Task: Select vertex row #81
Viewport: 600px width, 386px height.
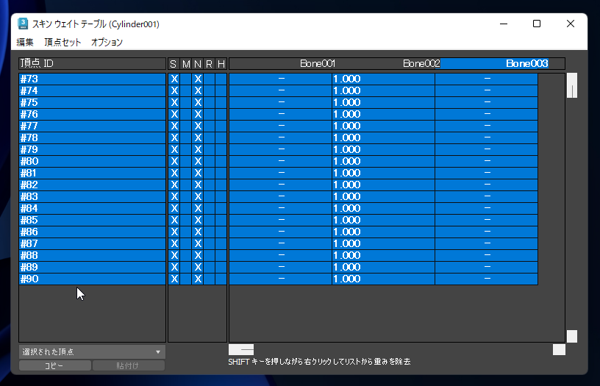Action: [92, 173]
